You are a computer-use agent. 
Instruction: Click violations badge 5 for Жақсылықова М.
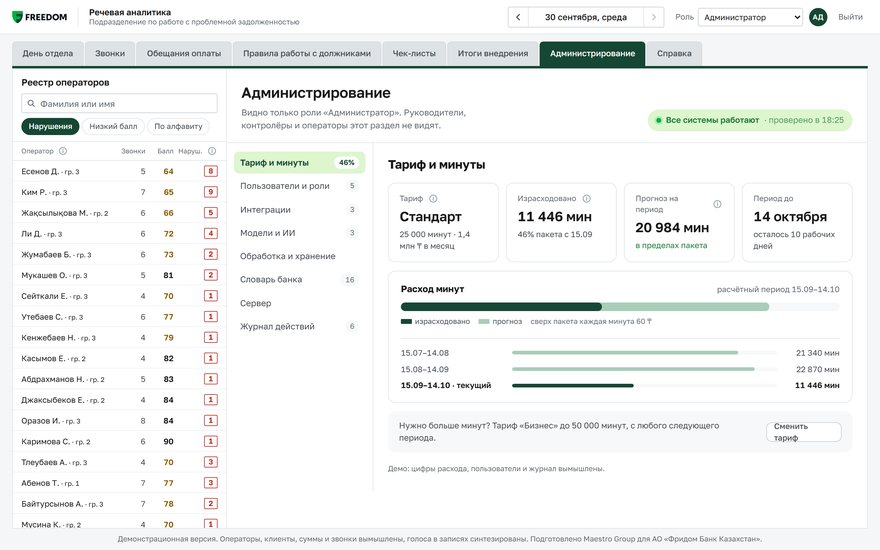210,213
